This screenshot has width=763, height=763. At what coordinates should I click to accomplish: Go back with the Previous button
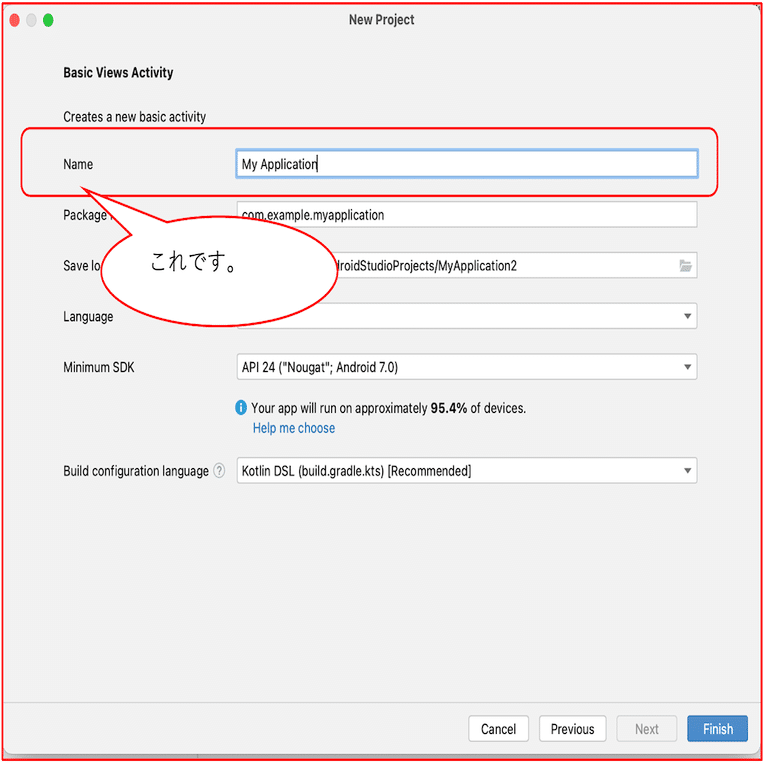pos(572,728)
